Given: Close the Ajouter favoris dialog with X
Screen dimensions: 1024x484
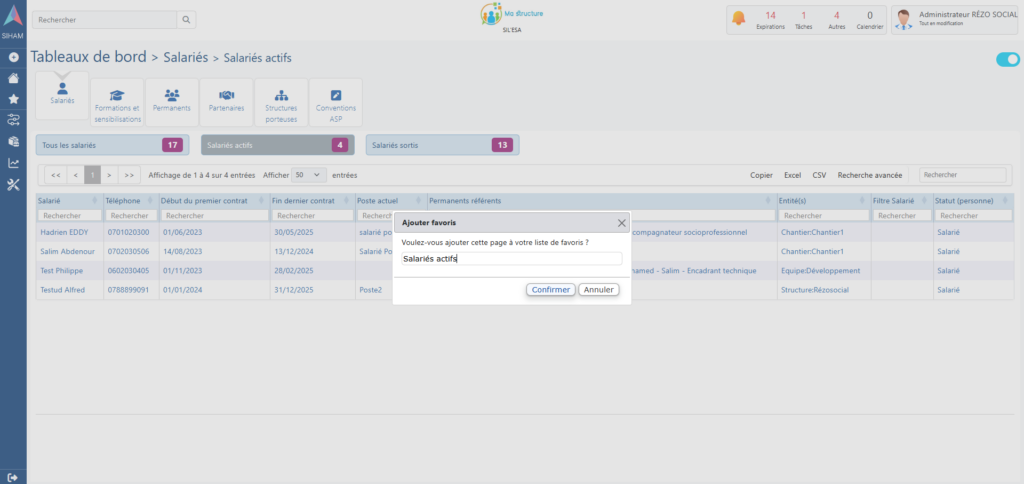Looking at the screenshot, I should [x=621, y=223].
